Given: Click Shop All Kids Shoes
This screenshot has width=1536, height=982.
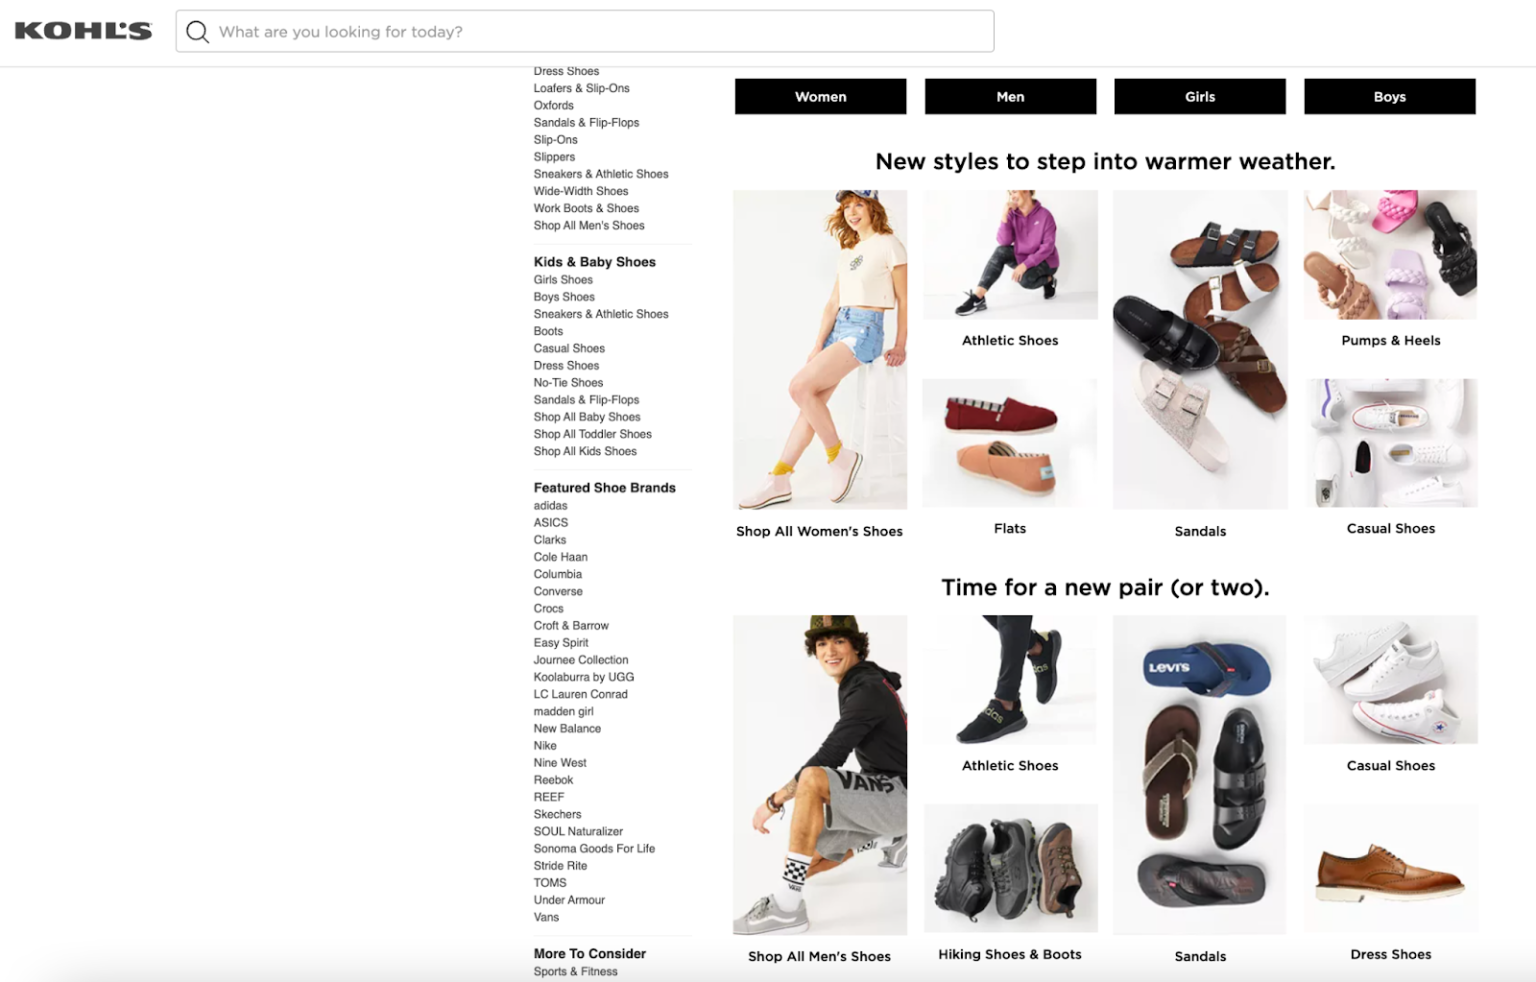Looking at the screenshot, I should click(585, 451).
